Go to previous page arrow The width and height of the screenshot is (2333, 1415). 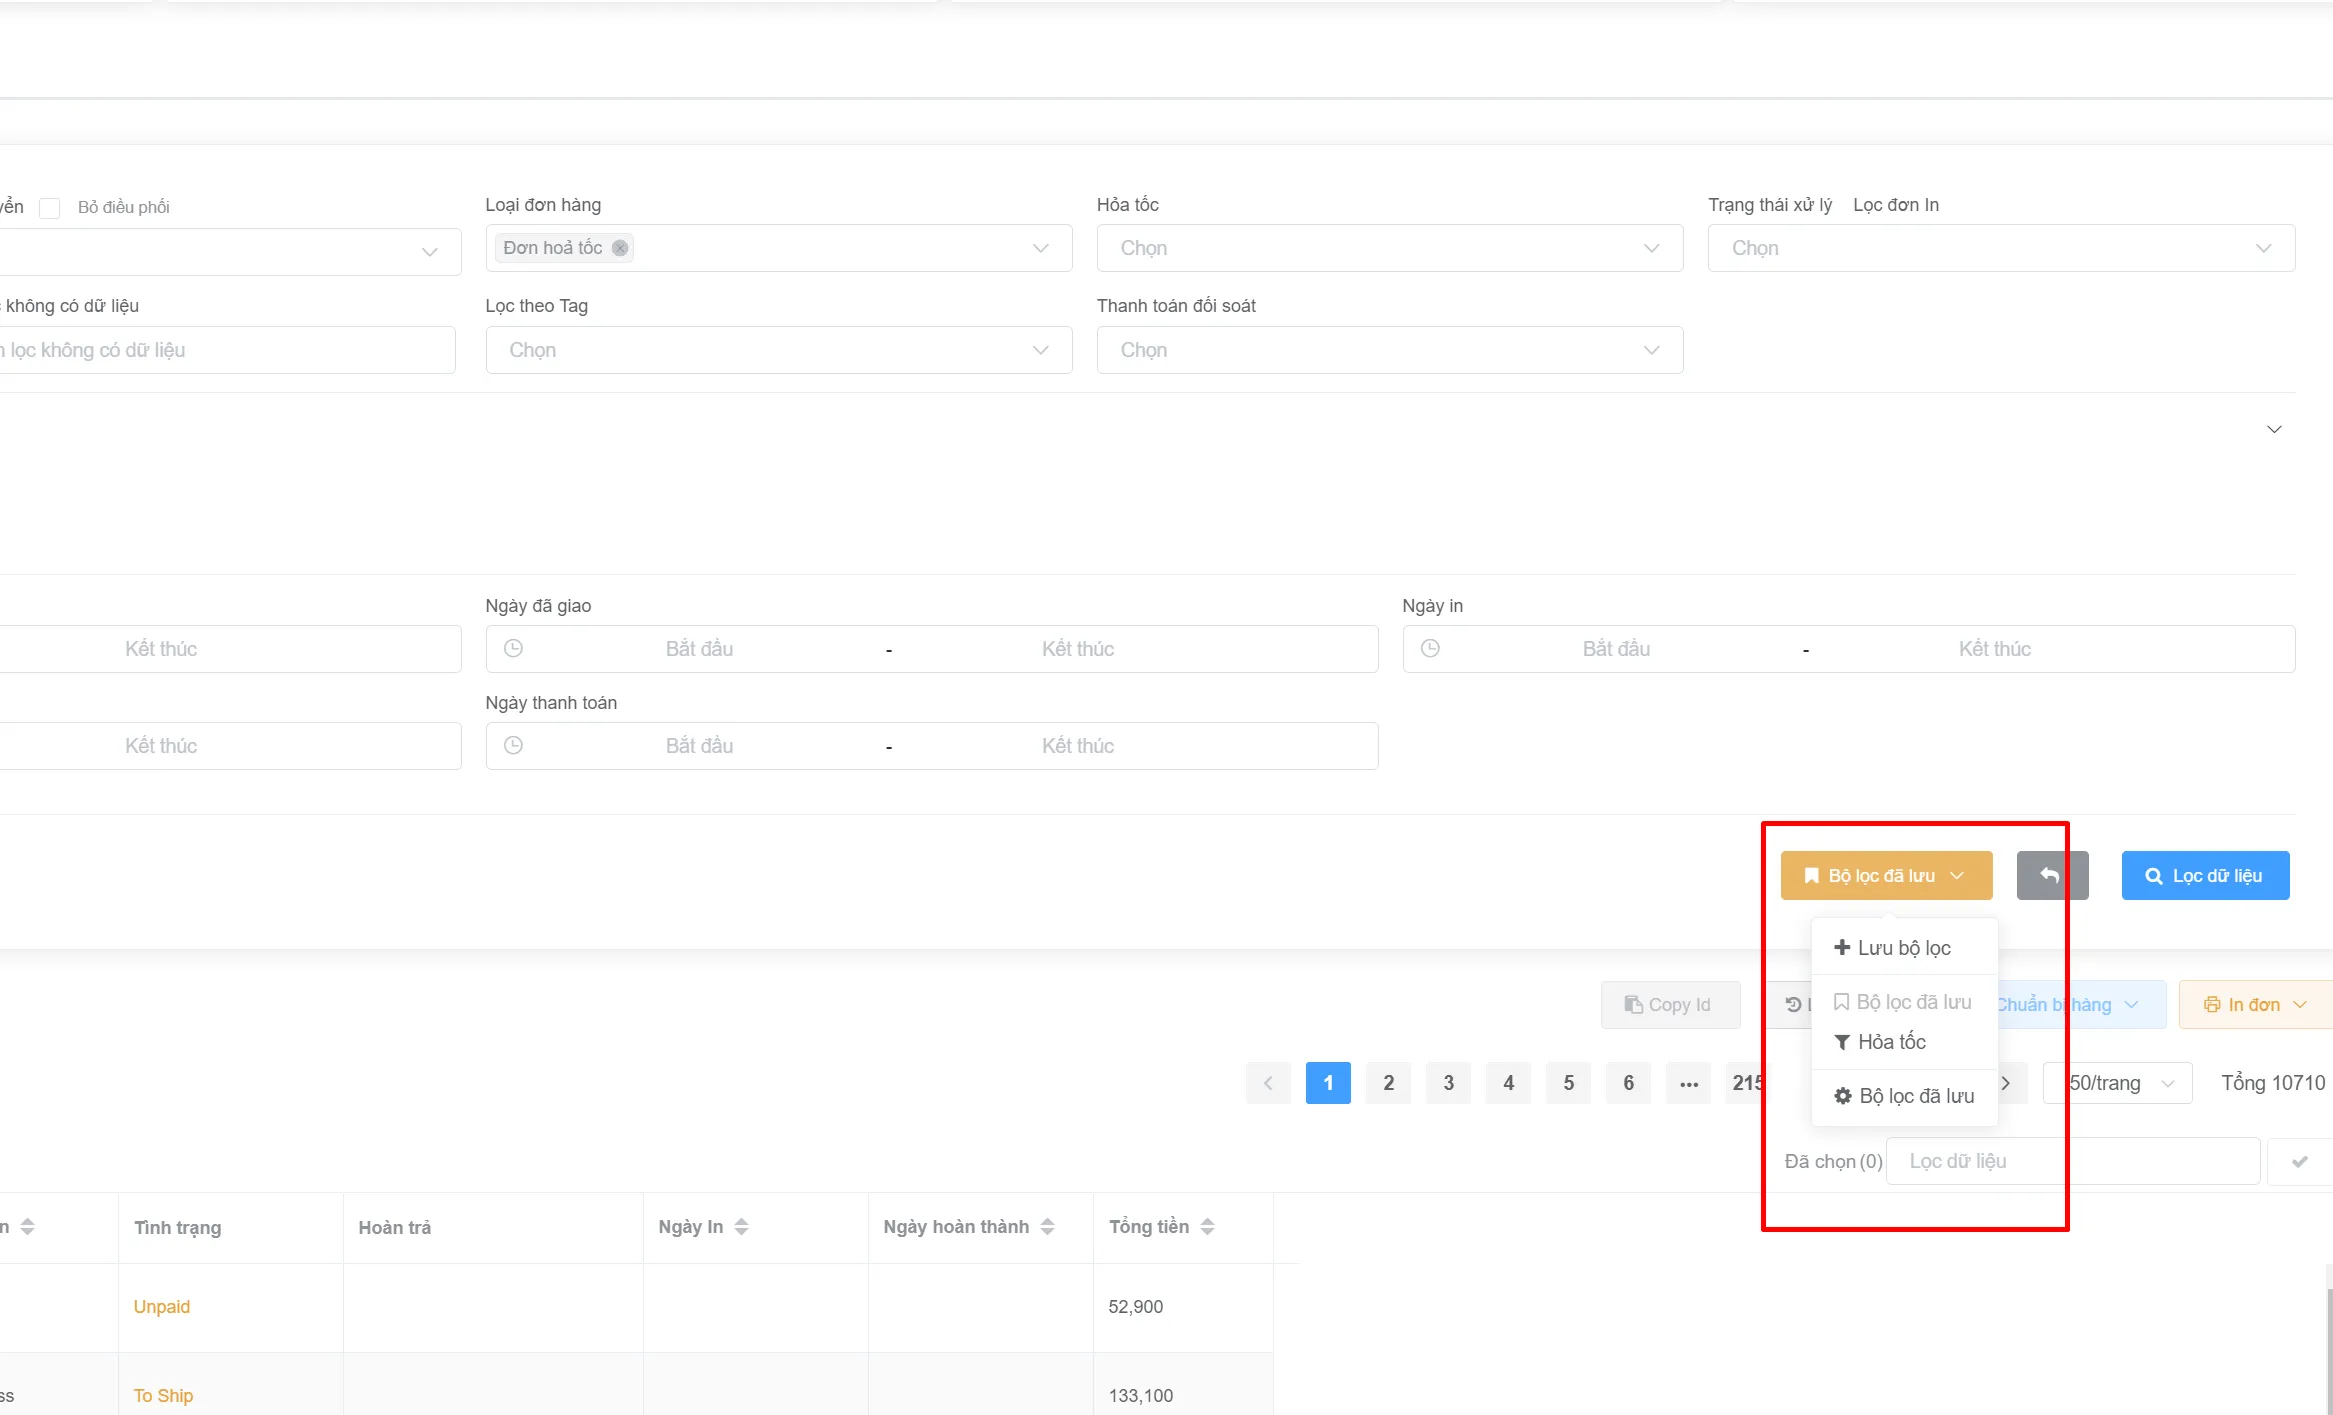(1268, 1083)
